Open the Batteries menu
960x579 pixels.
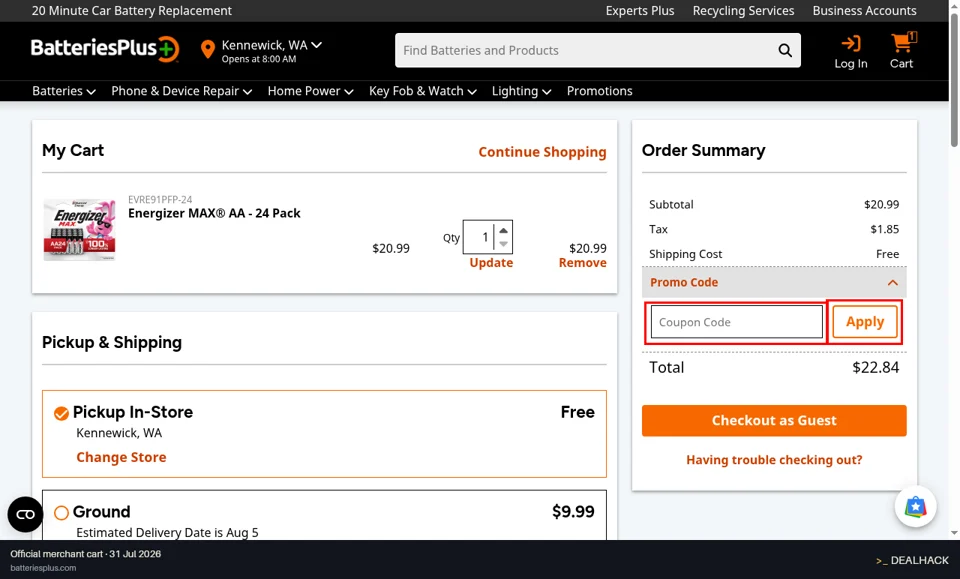[x=64, y=91]
